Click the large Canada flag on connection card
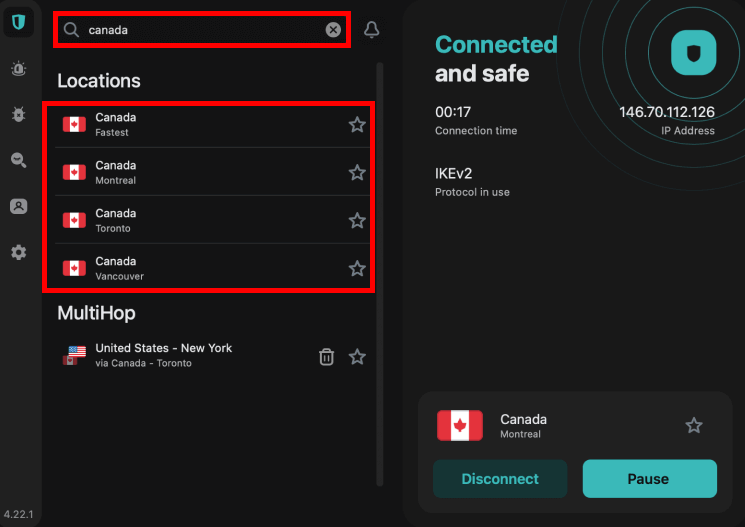Screen dimensions: 745x527 pos(459,425)
